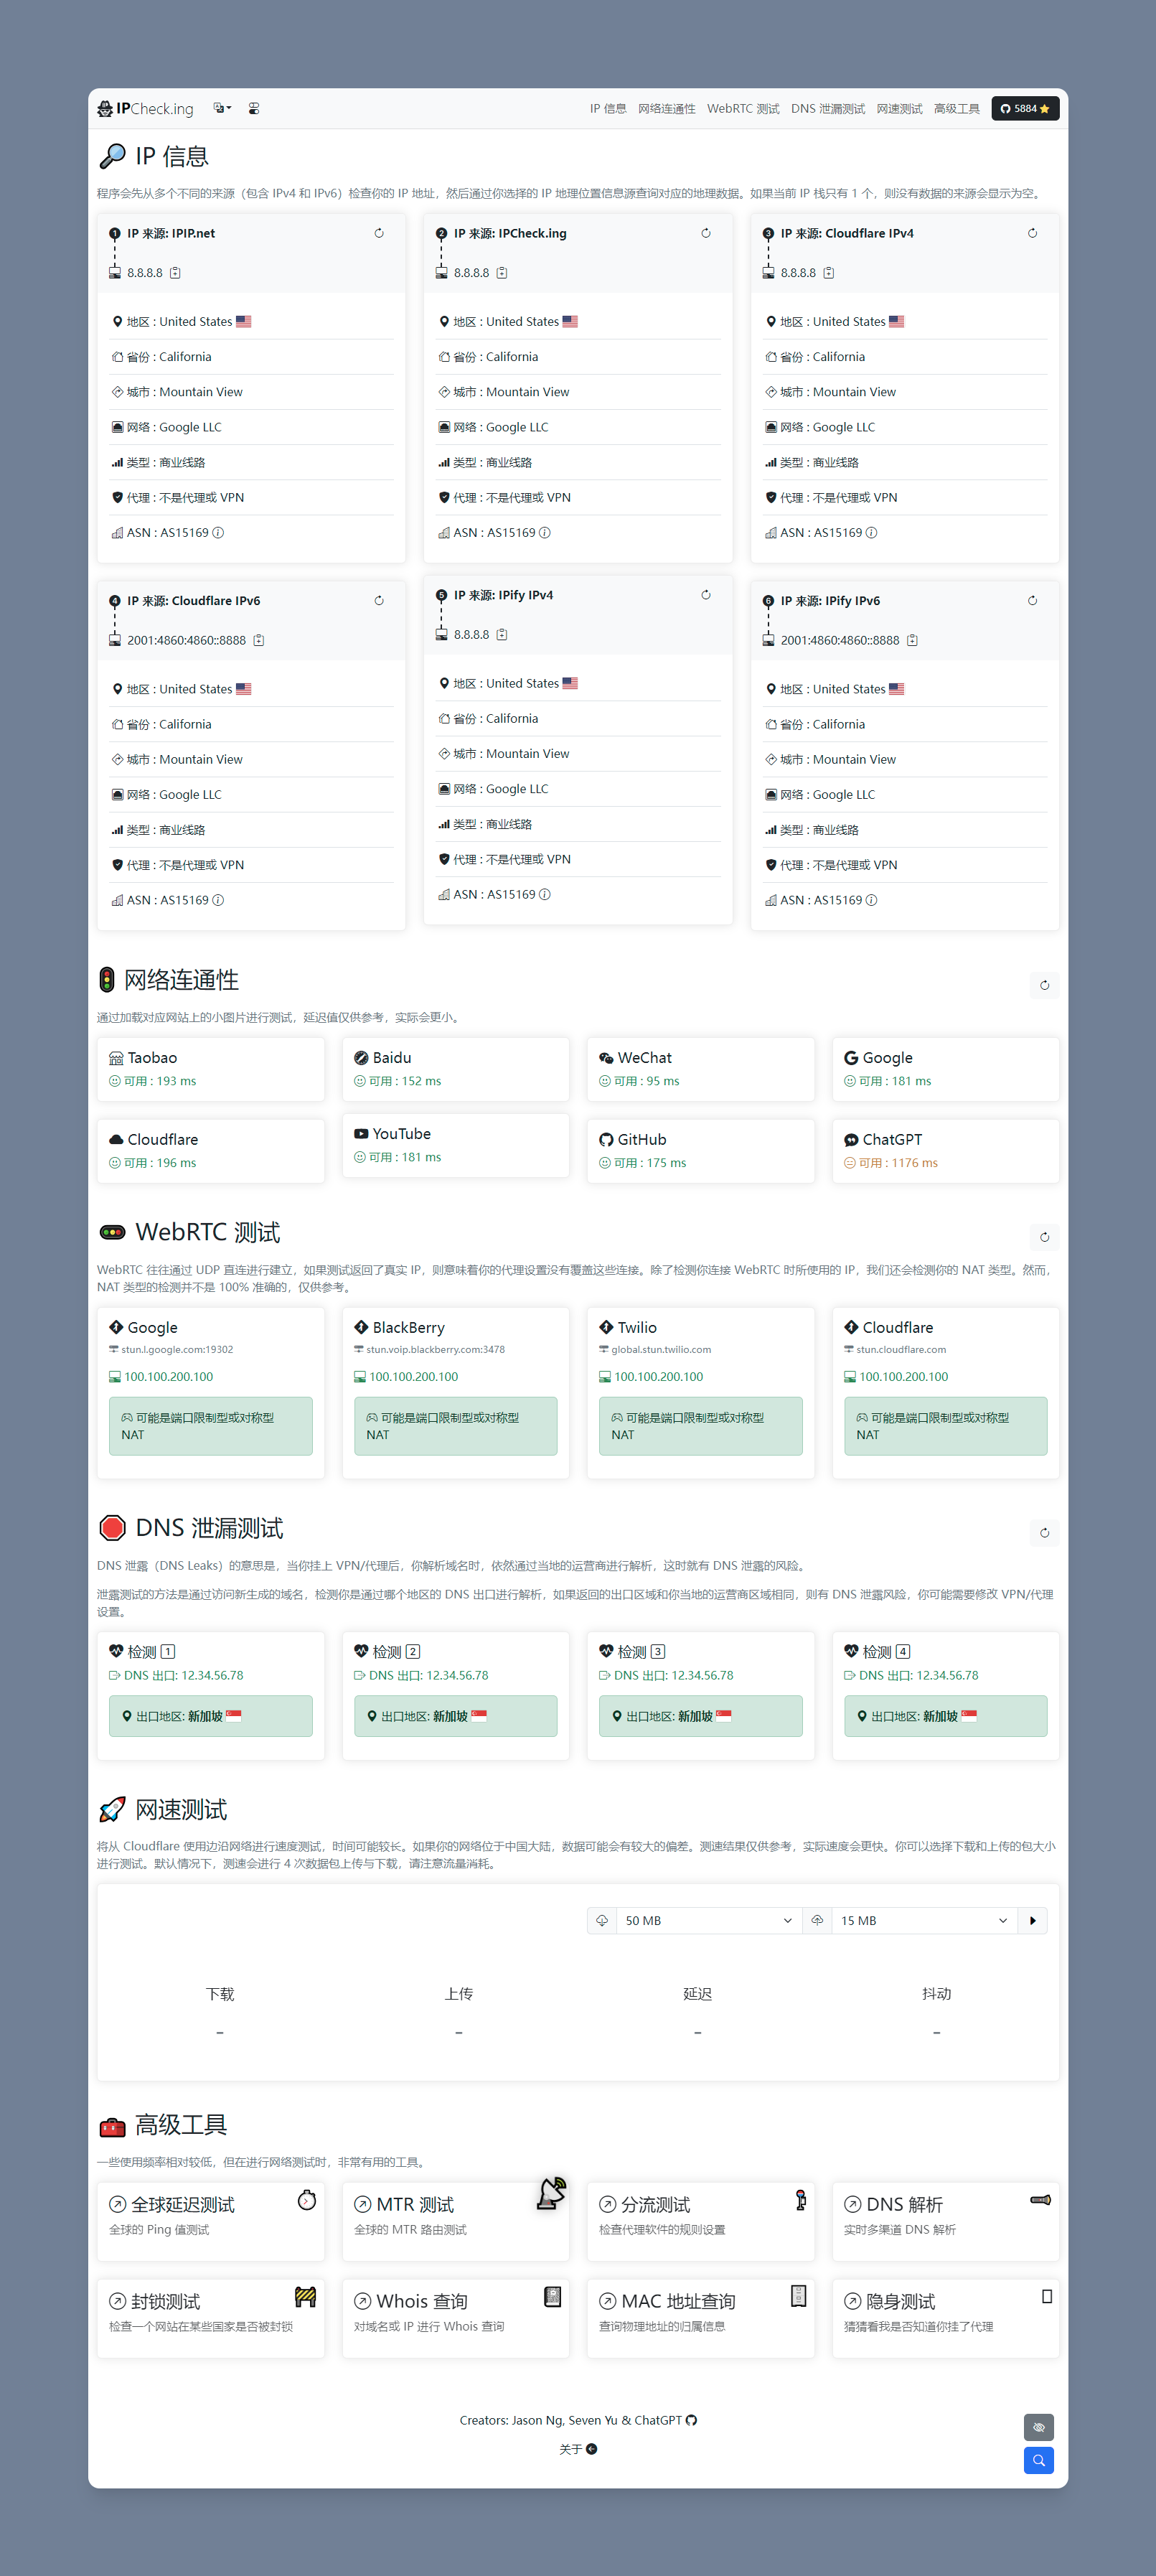The image size is (1156, 2576).
Task: Copy the IP address from IPIP.net card
Action: coord(175,273)
